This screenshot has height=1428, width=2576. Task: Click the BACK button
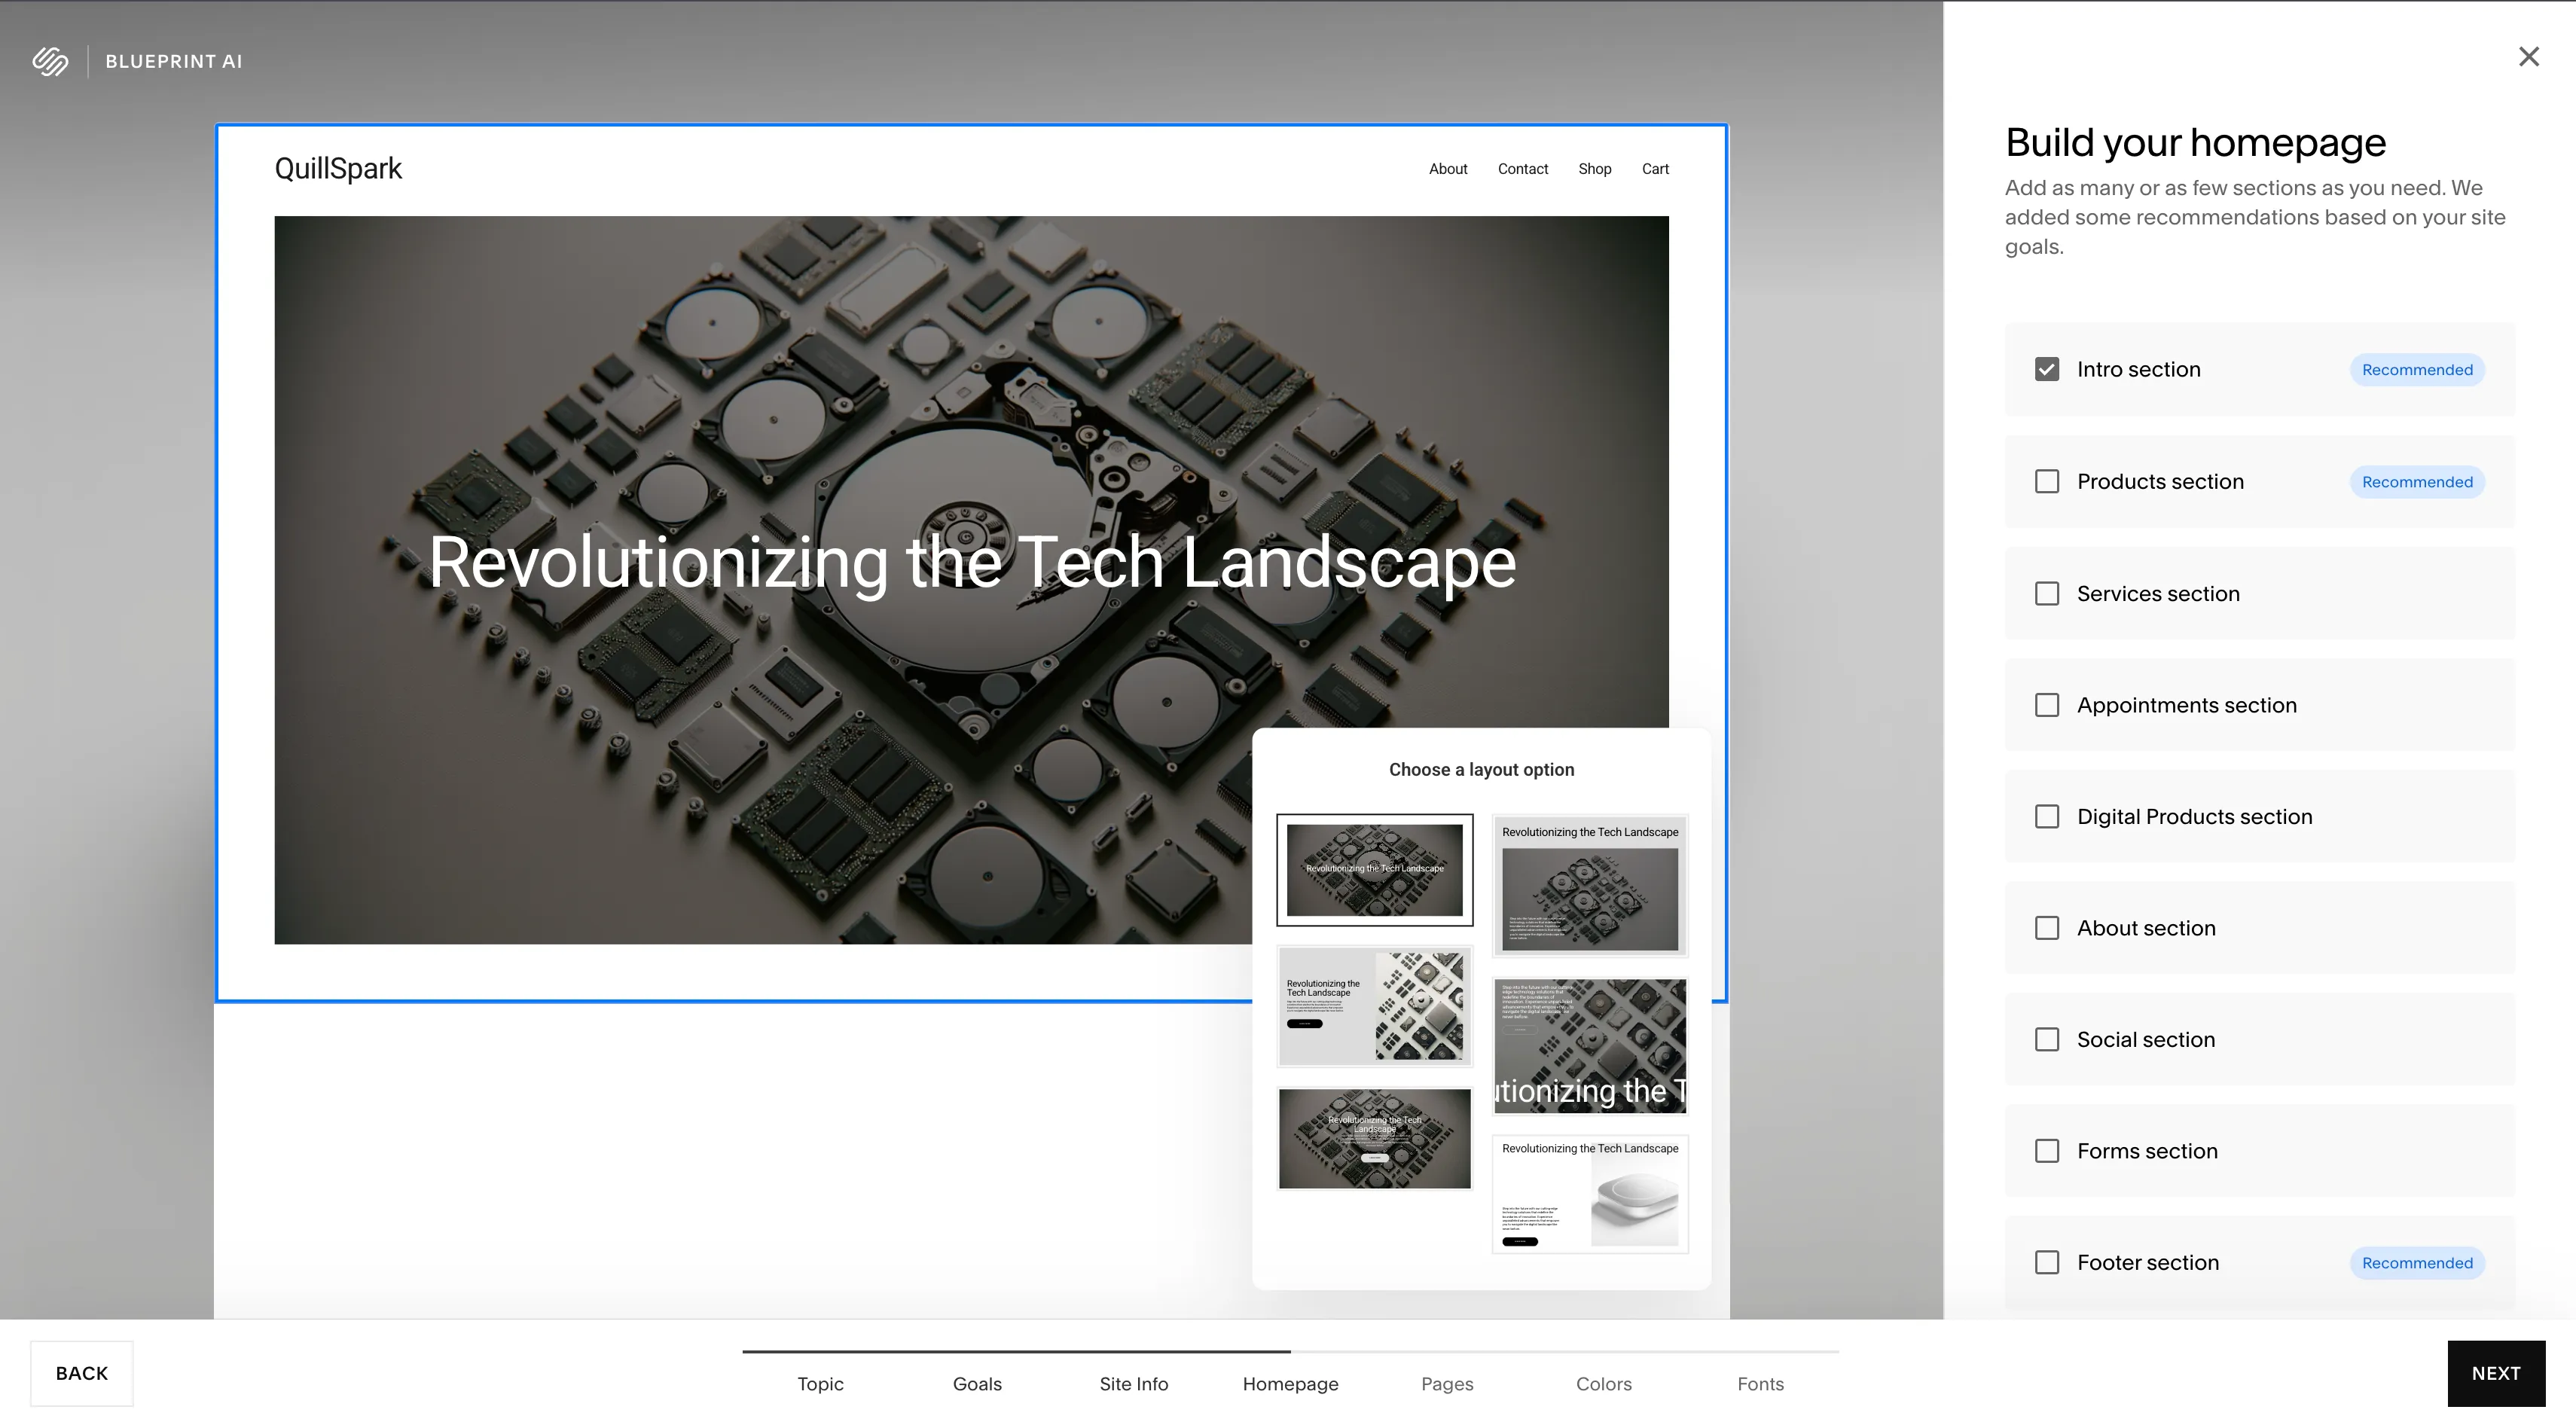(81, 1373)
